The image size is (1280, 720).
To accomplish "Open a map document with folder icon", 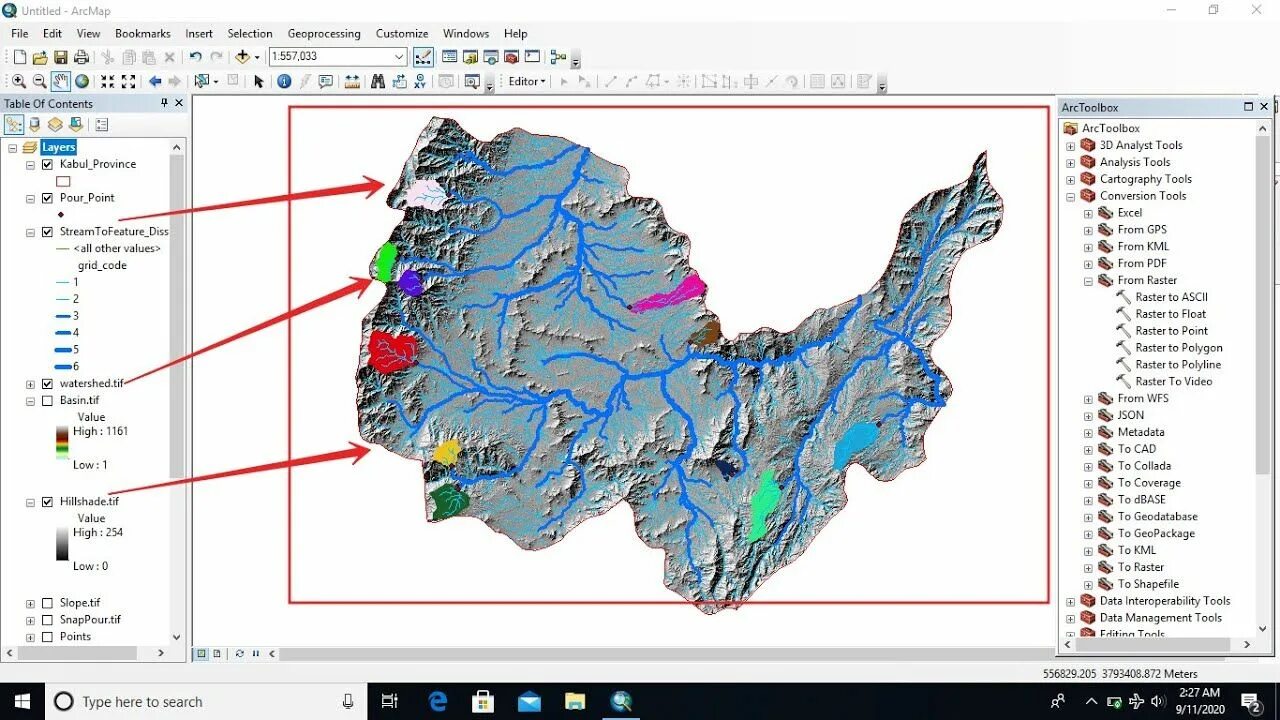I will 40,58.
